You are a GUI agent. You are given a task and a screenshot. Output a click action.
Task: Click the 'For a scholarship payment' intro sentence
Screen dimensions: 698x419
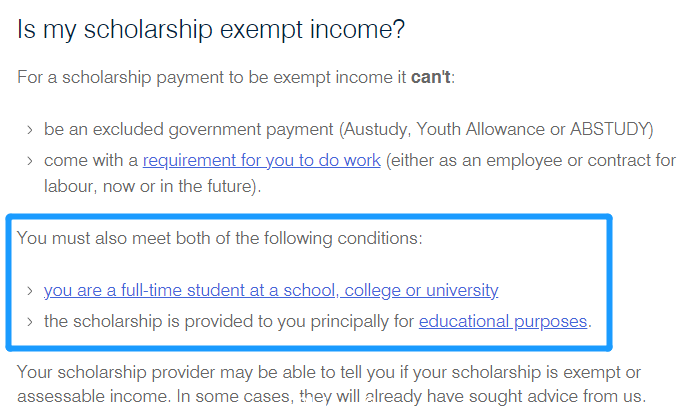236,77
